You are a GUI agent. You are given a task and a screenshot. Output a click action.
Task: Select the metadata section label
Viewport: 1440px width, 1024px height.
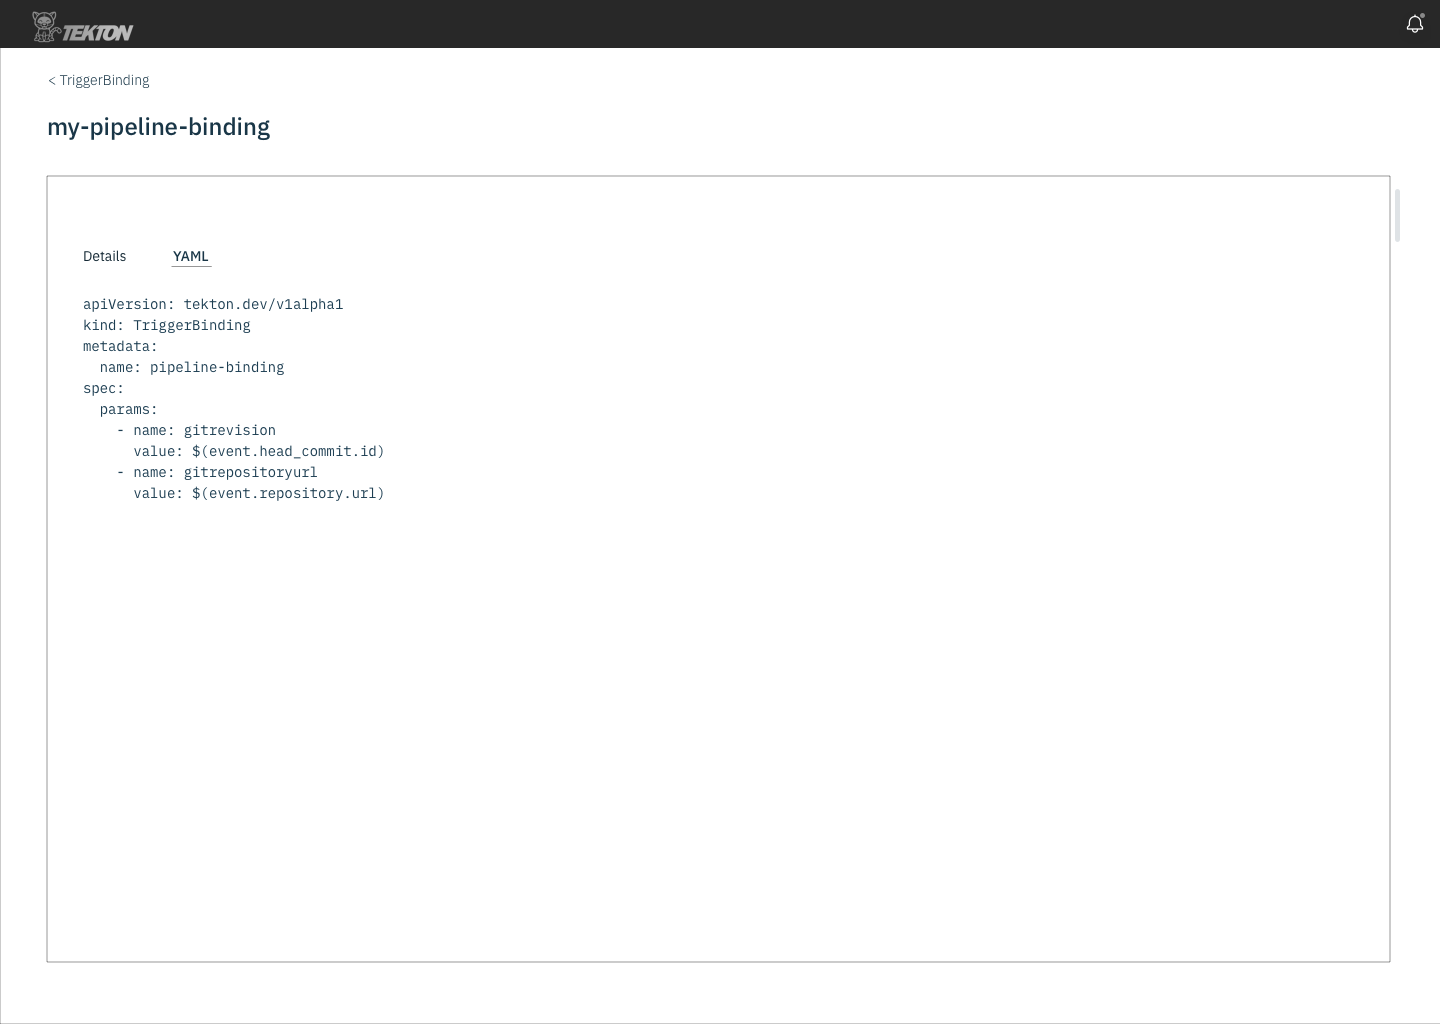click(x=119, y=346)
